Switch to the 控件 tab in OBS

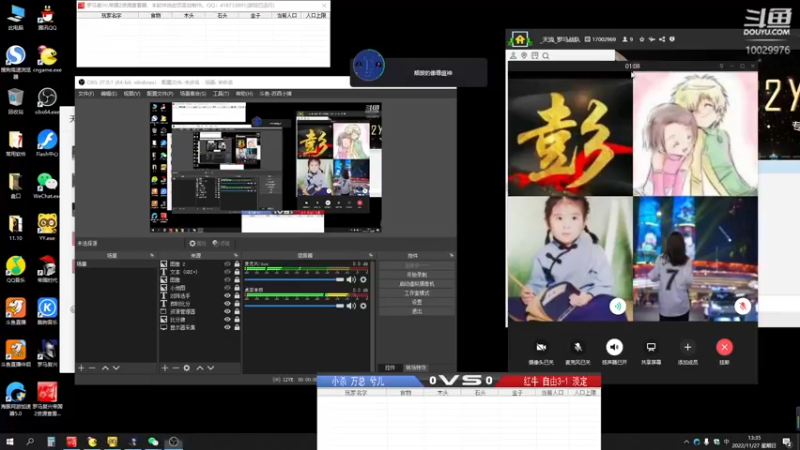[390, 368]
